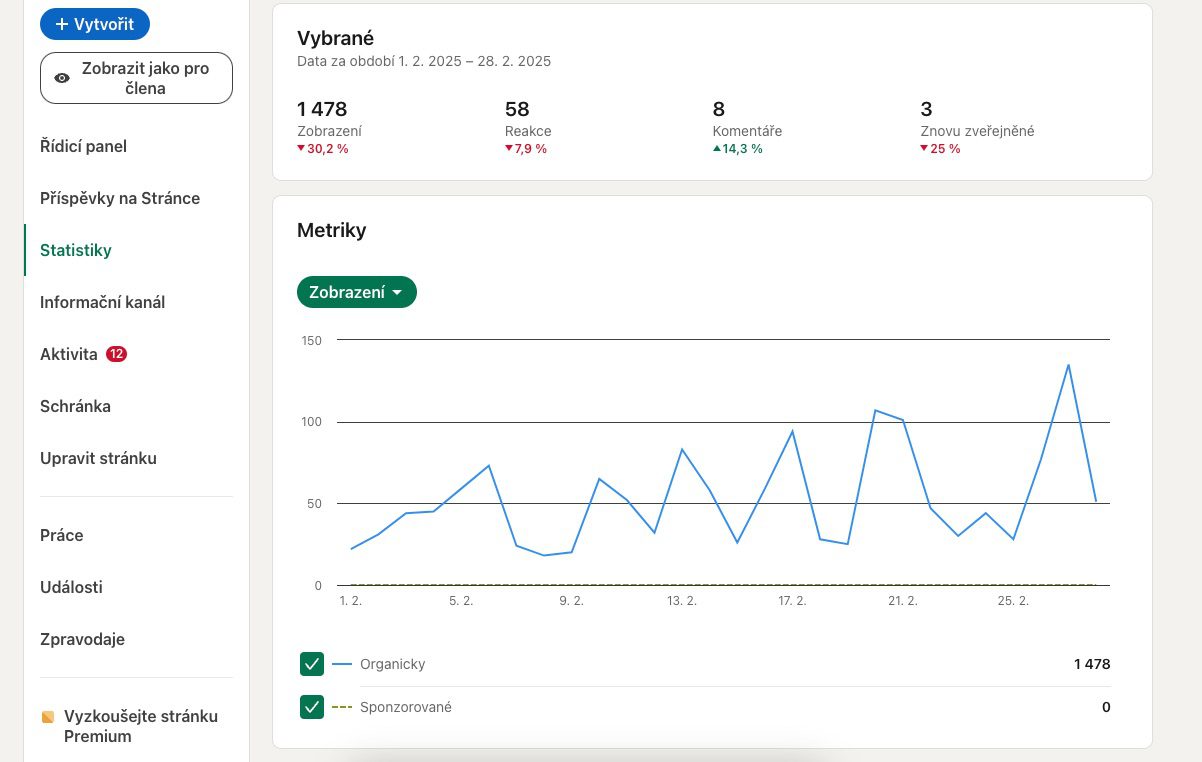Open Vyzkoušejte stránku Premium link
Viewport: 1202px width, 762px height.
tap(140, 726)
